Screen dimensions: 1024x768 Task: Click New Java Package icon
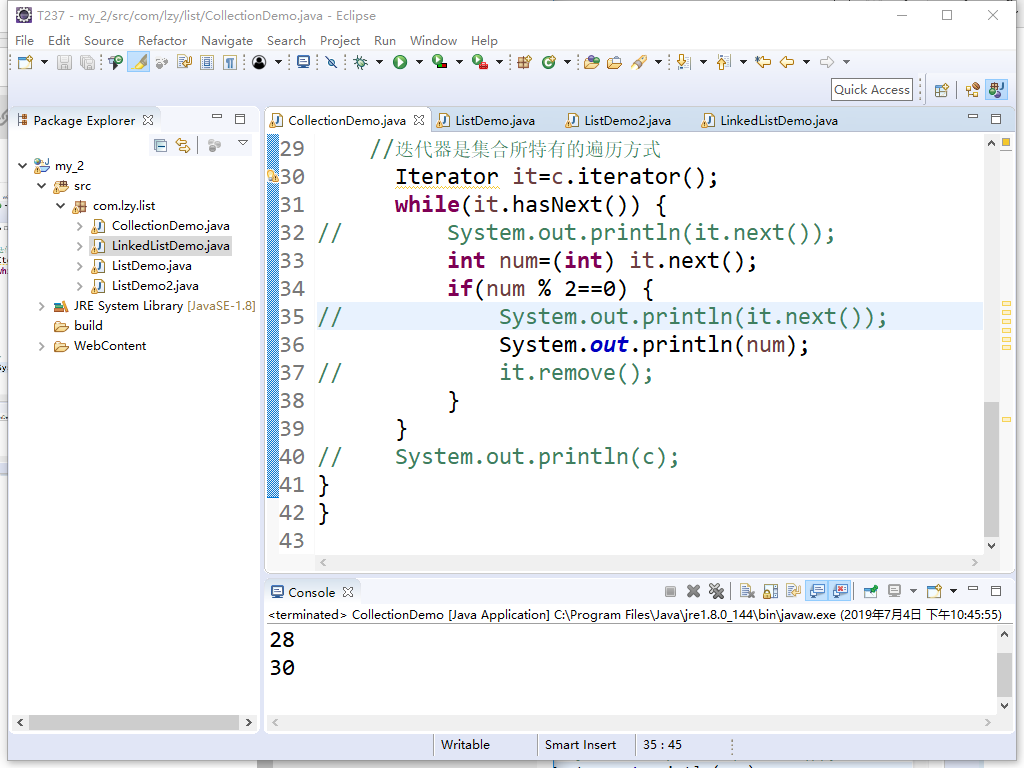524,62
